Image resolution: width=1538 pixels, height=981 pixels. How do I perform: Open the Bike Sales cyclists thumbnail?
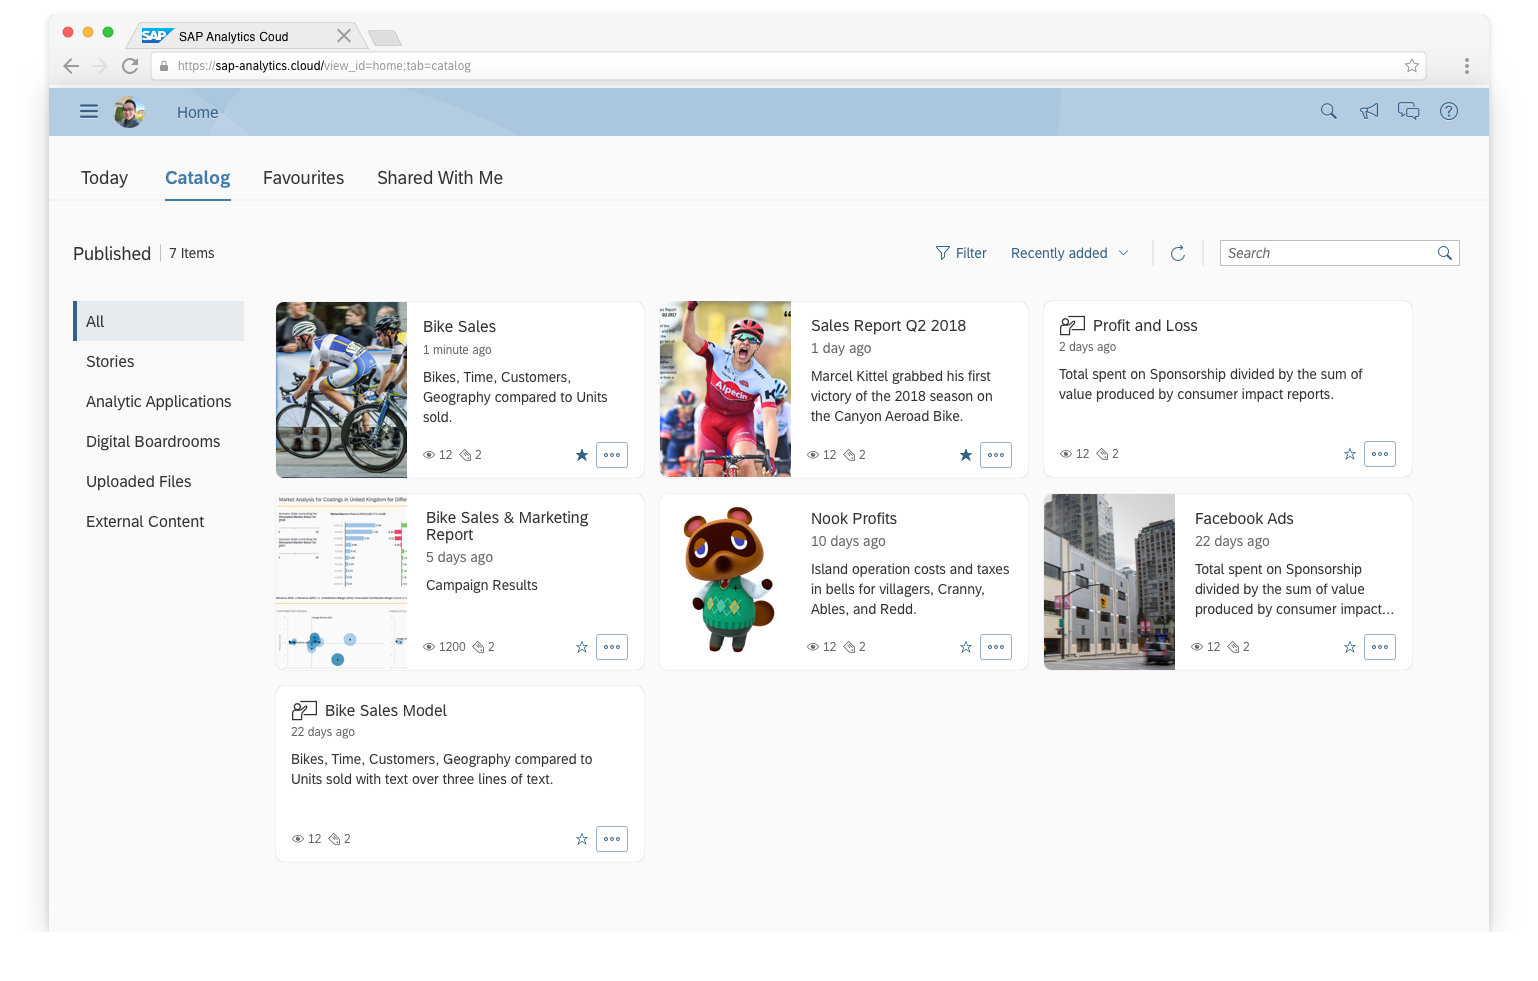(341, 390)
